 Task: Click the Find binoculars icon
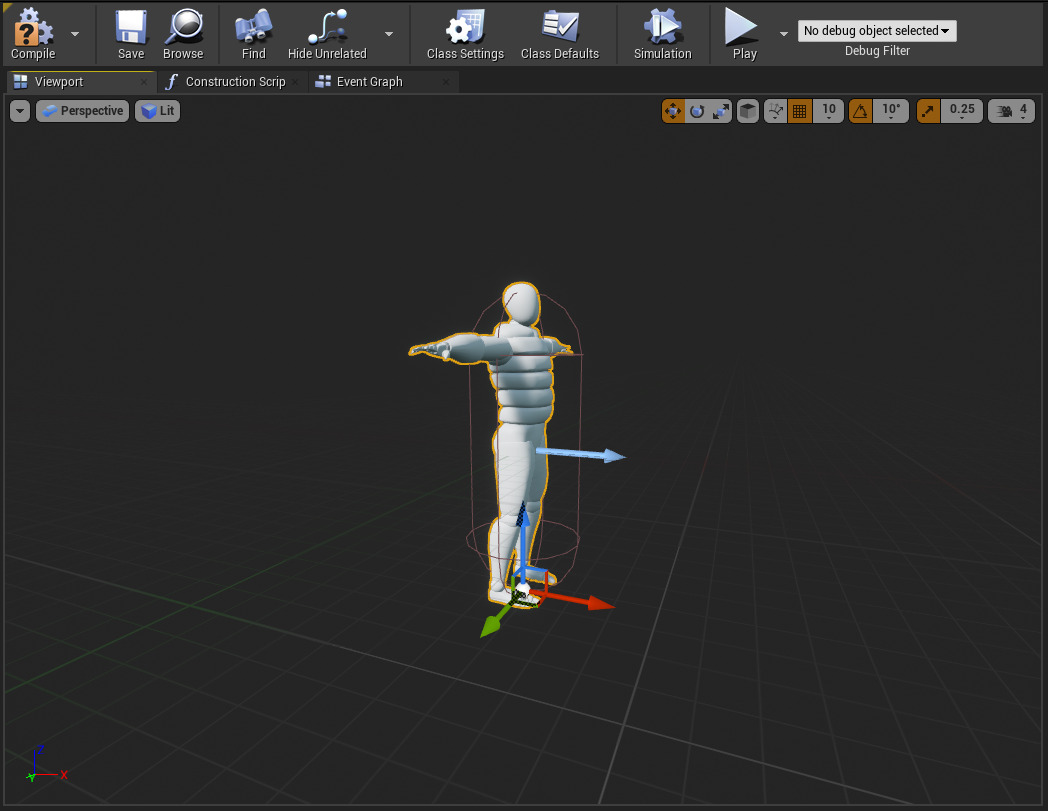[x=253, y=28]
